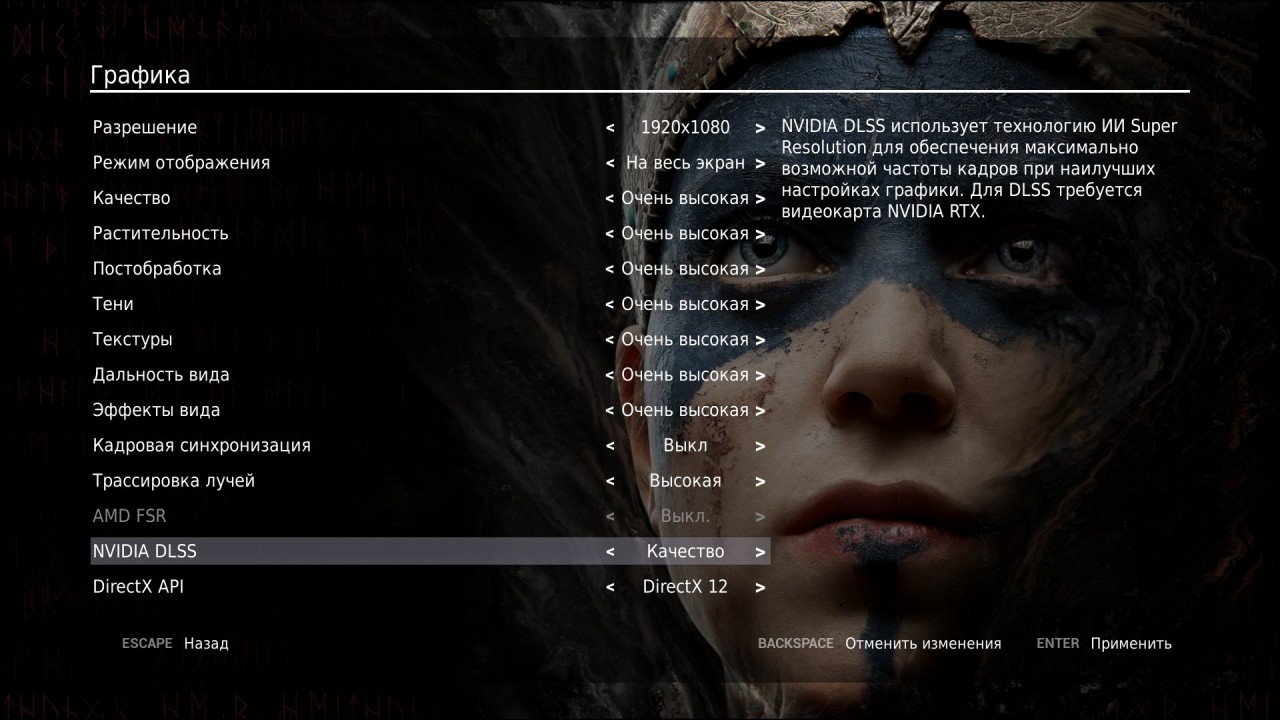Screen dimensions: 1280x720
Task: Click left arrow next to Постобработка
Action: point(610,269)
